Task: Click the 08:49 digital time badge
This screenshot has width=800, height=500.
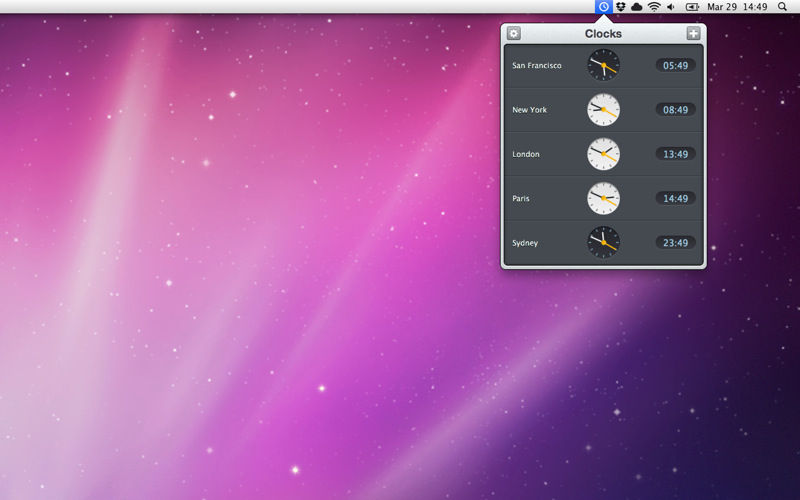Action: (x=676, y=110)
